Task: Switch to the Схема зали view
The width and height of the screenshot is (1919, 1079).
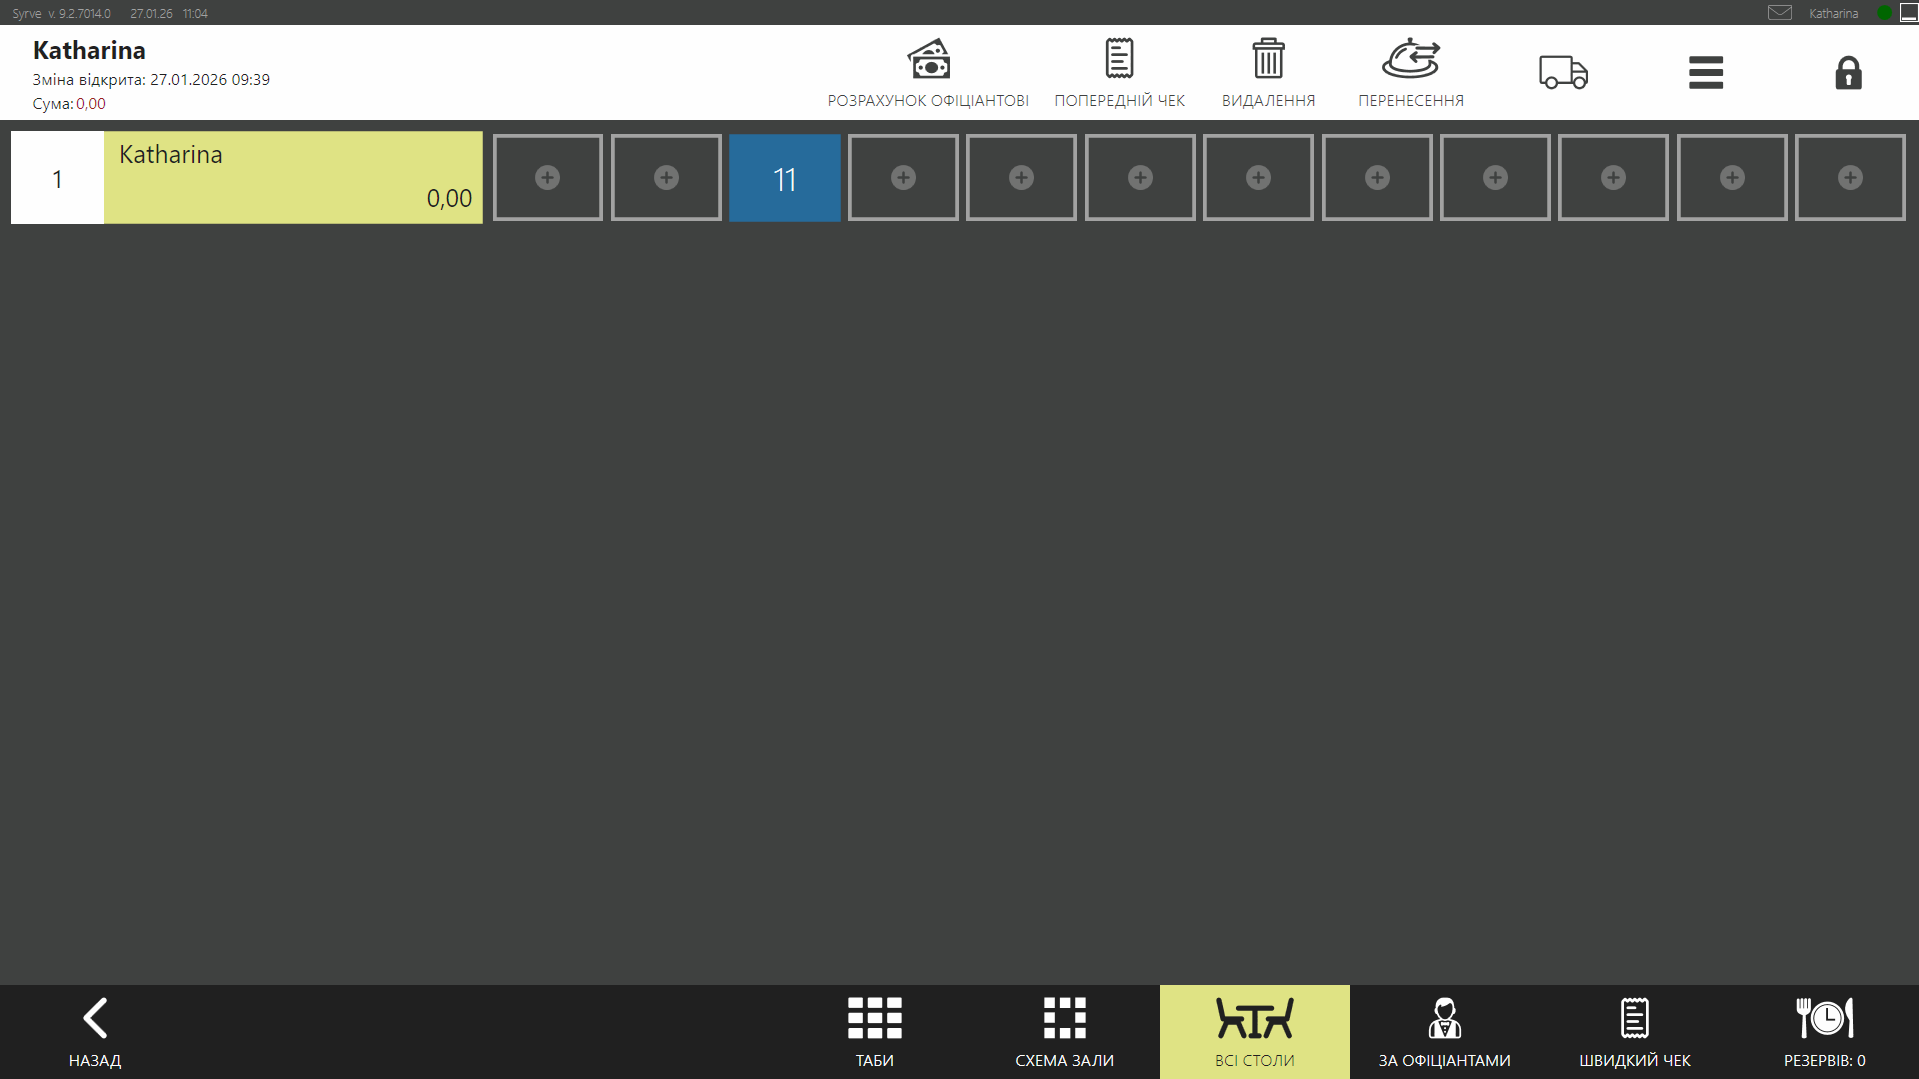Action: [1064, 1032]
